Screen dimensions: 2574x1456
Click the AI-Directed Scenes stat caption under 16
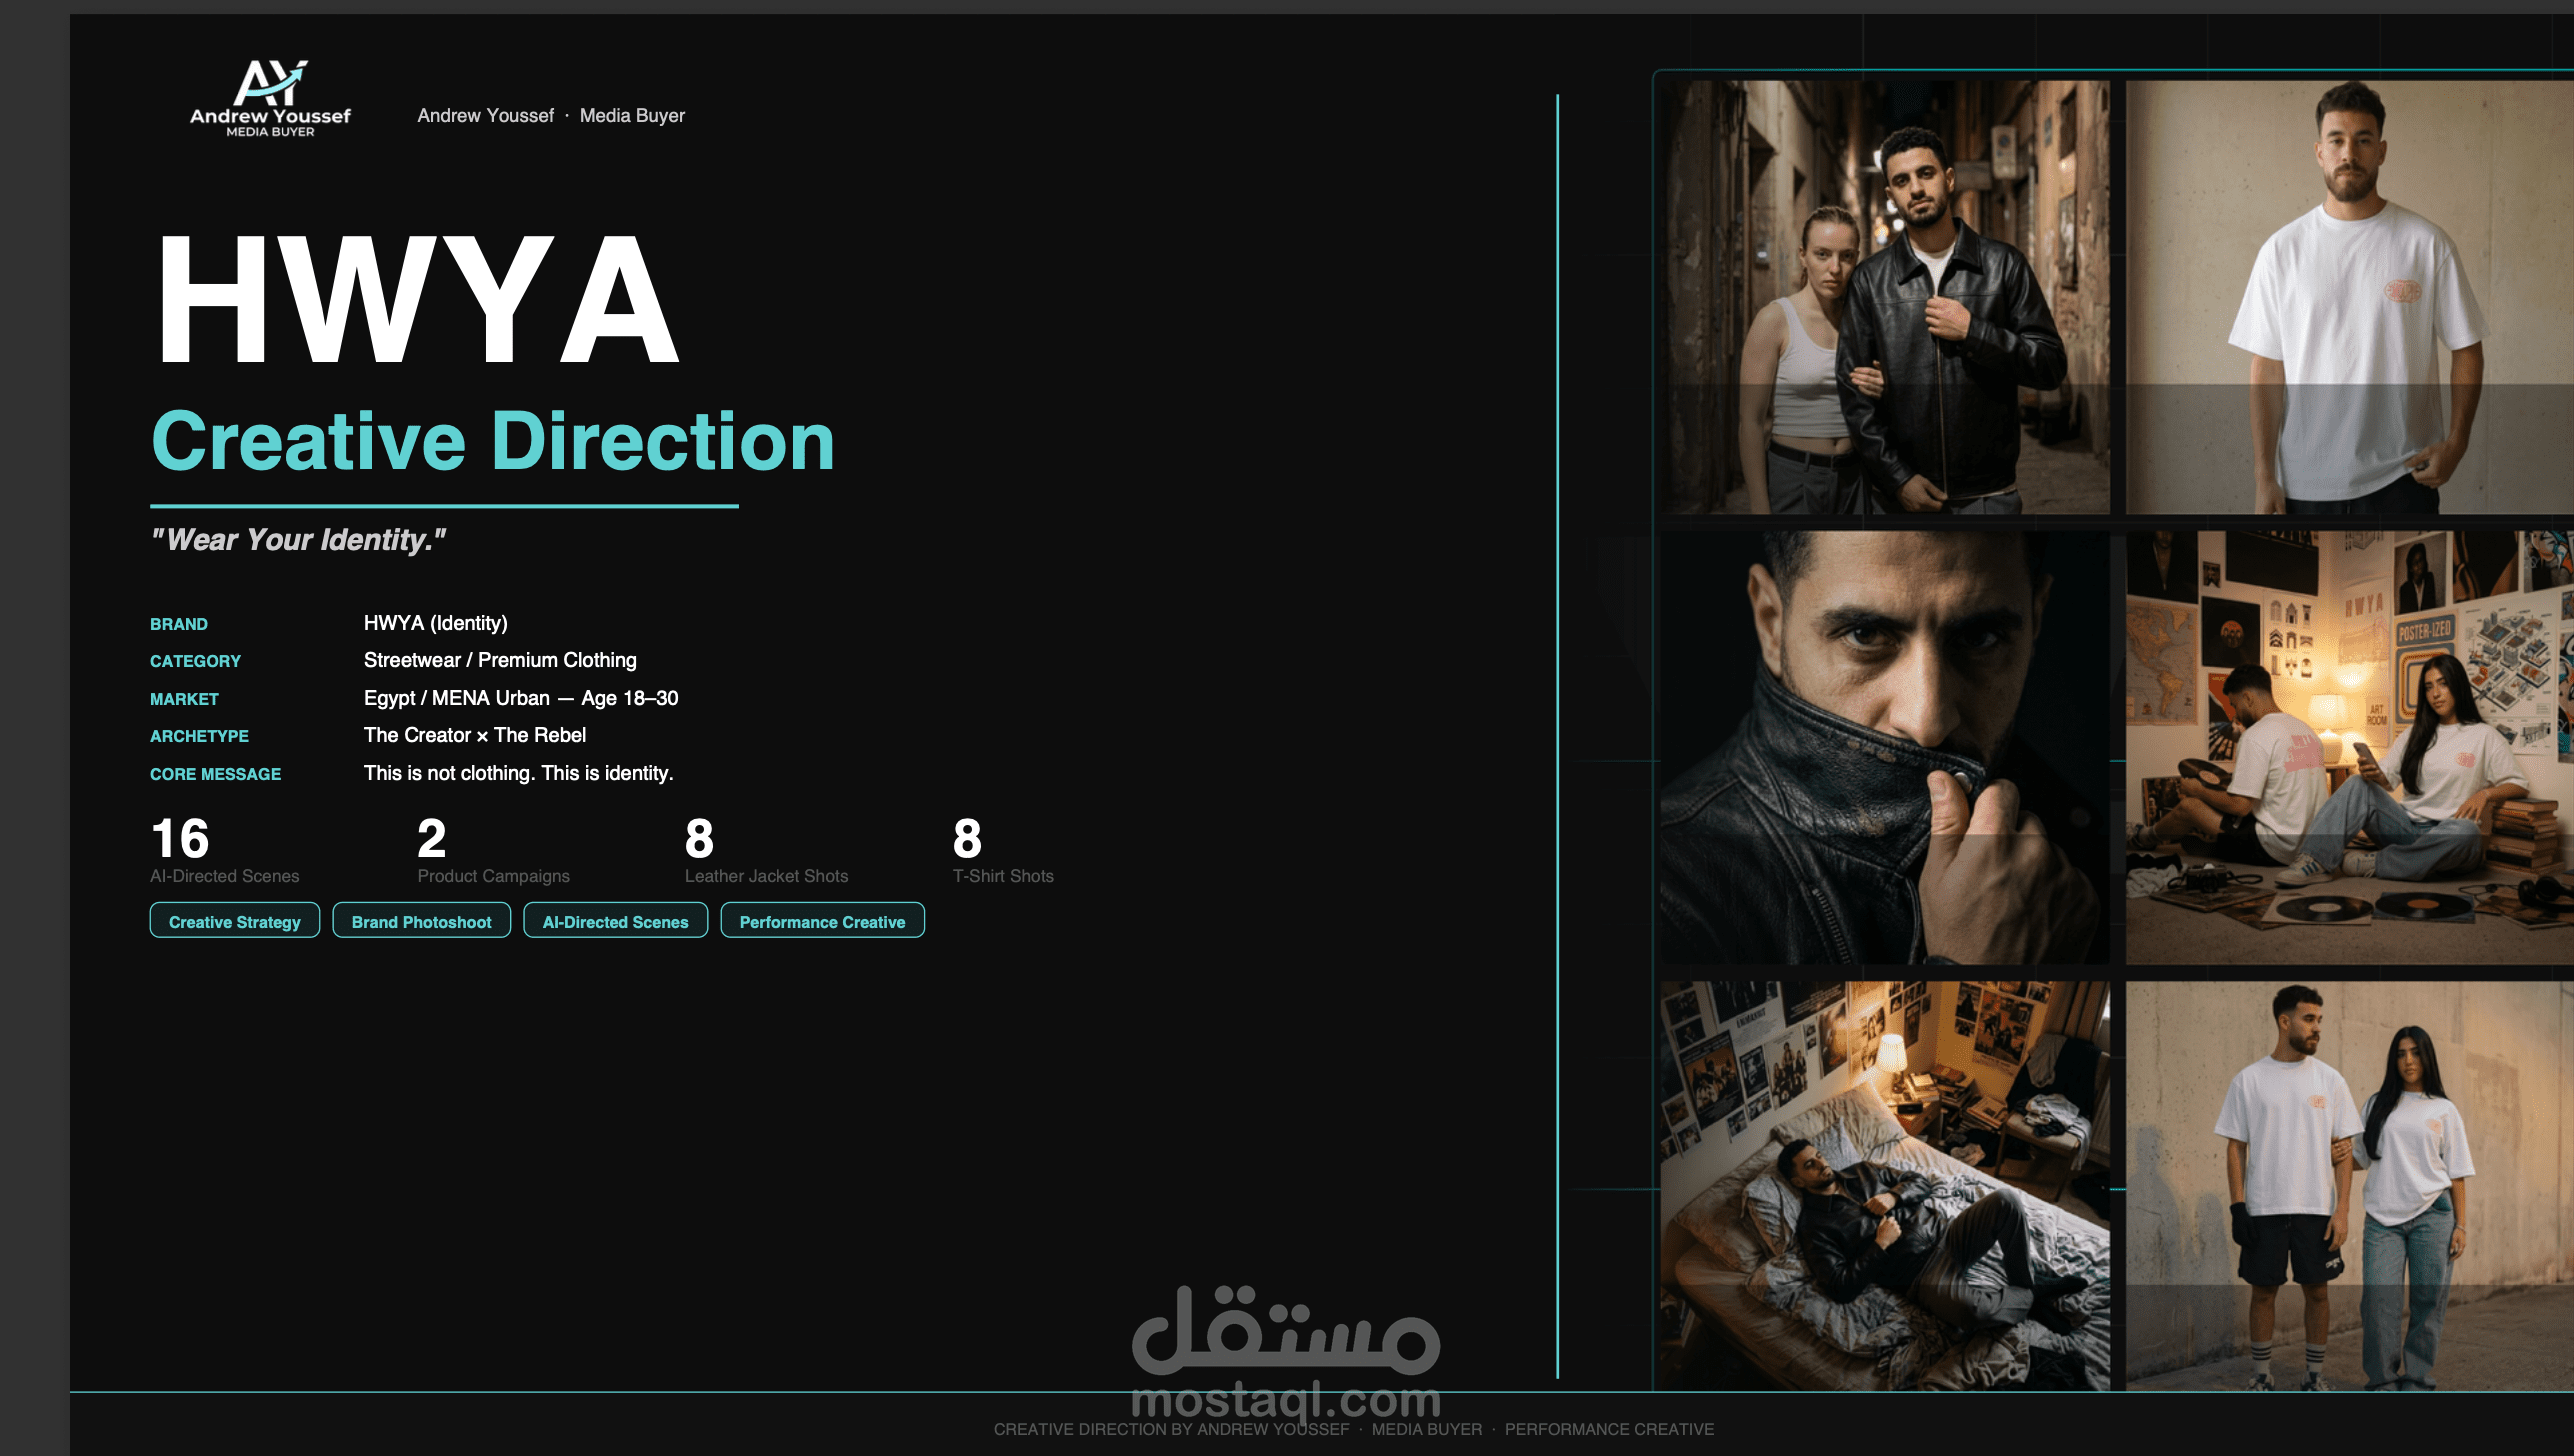[x=225, y=876]
